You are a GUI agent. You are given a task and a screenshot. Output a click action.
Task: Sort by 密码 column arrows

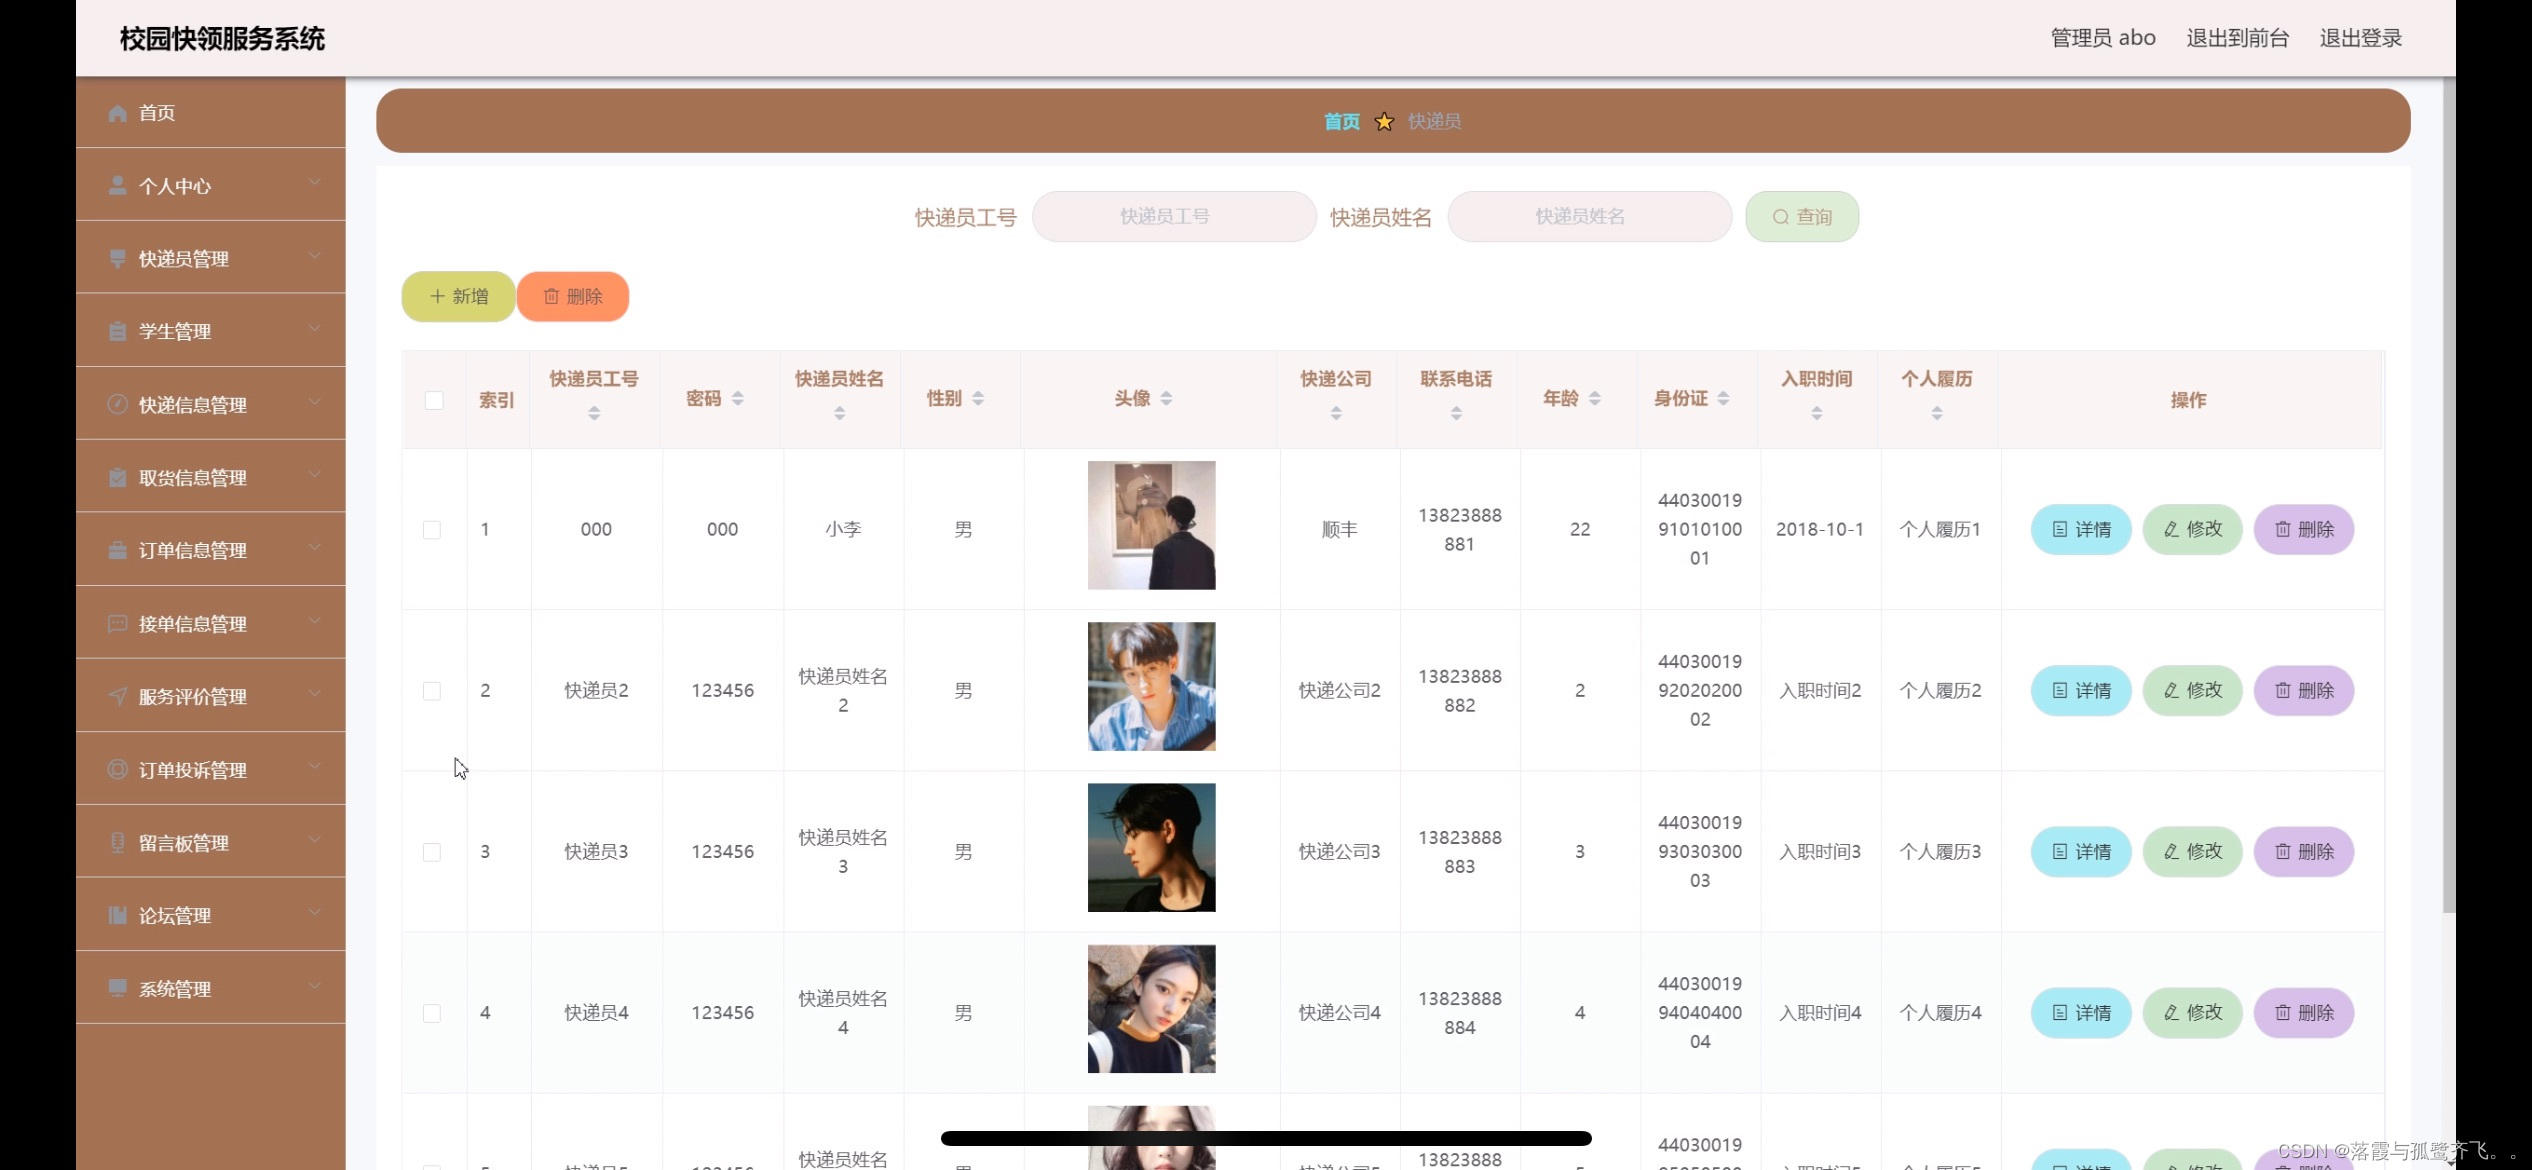coord(738,398)
